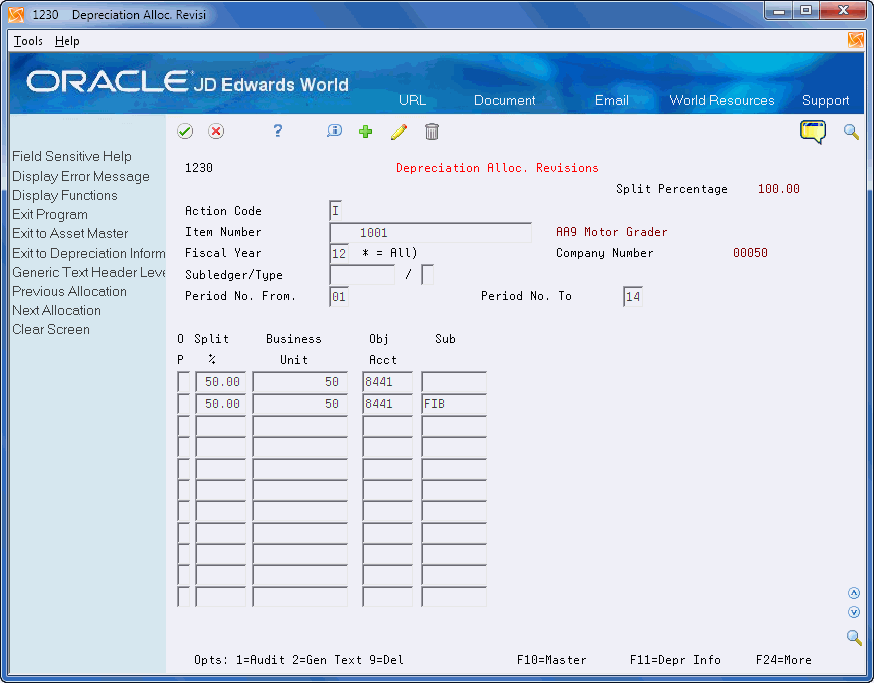Click the F24=More function key text

(784, 660)
